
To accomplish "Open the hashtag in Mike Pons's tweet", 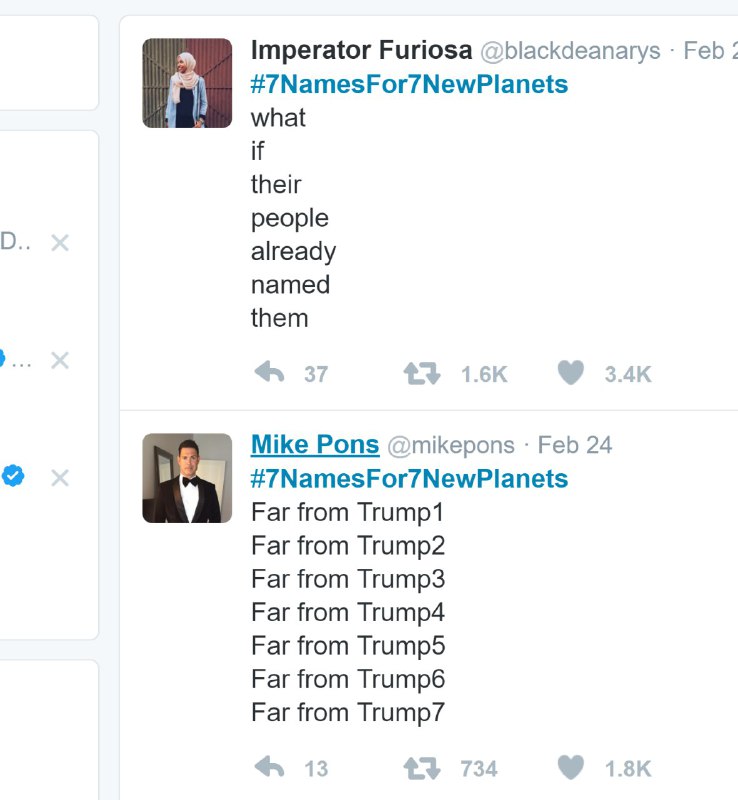I will click(409, 479).
